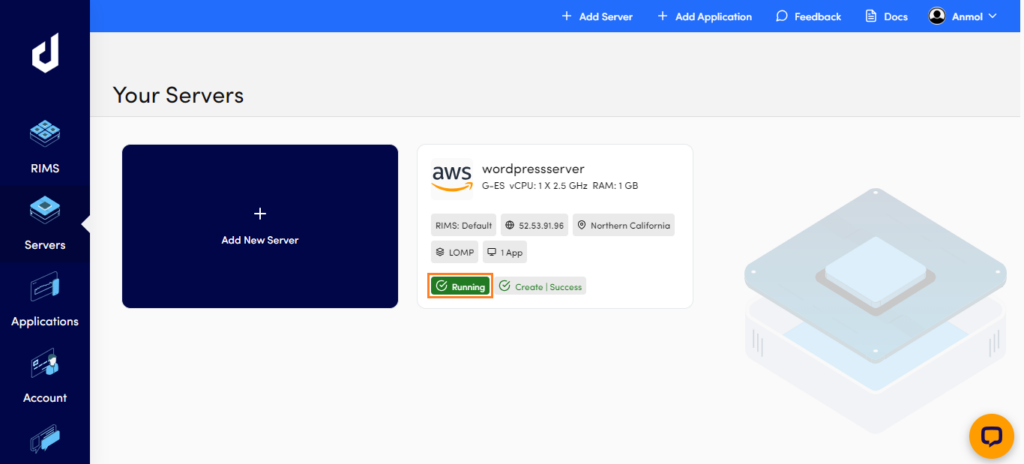The width and height of the screenshot is (1024, 464).
Task: Click the Anmol user avatar icon
Action: pos(937,16)
